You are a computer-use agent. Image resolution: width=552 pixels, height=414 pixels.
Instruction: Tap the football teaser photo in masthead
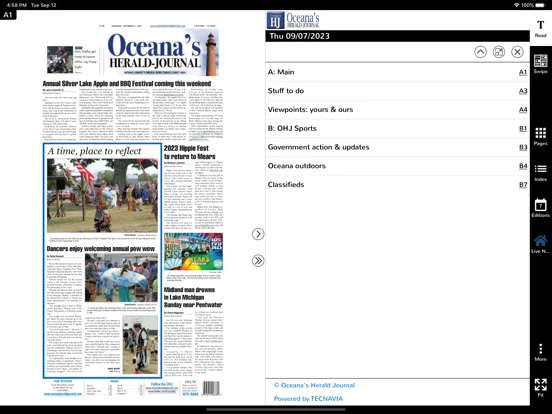(x=60, y=59)
